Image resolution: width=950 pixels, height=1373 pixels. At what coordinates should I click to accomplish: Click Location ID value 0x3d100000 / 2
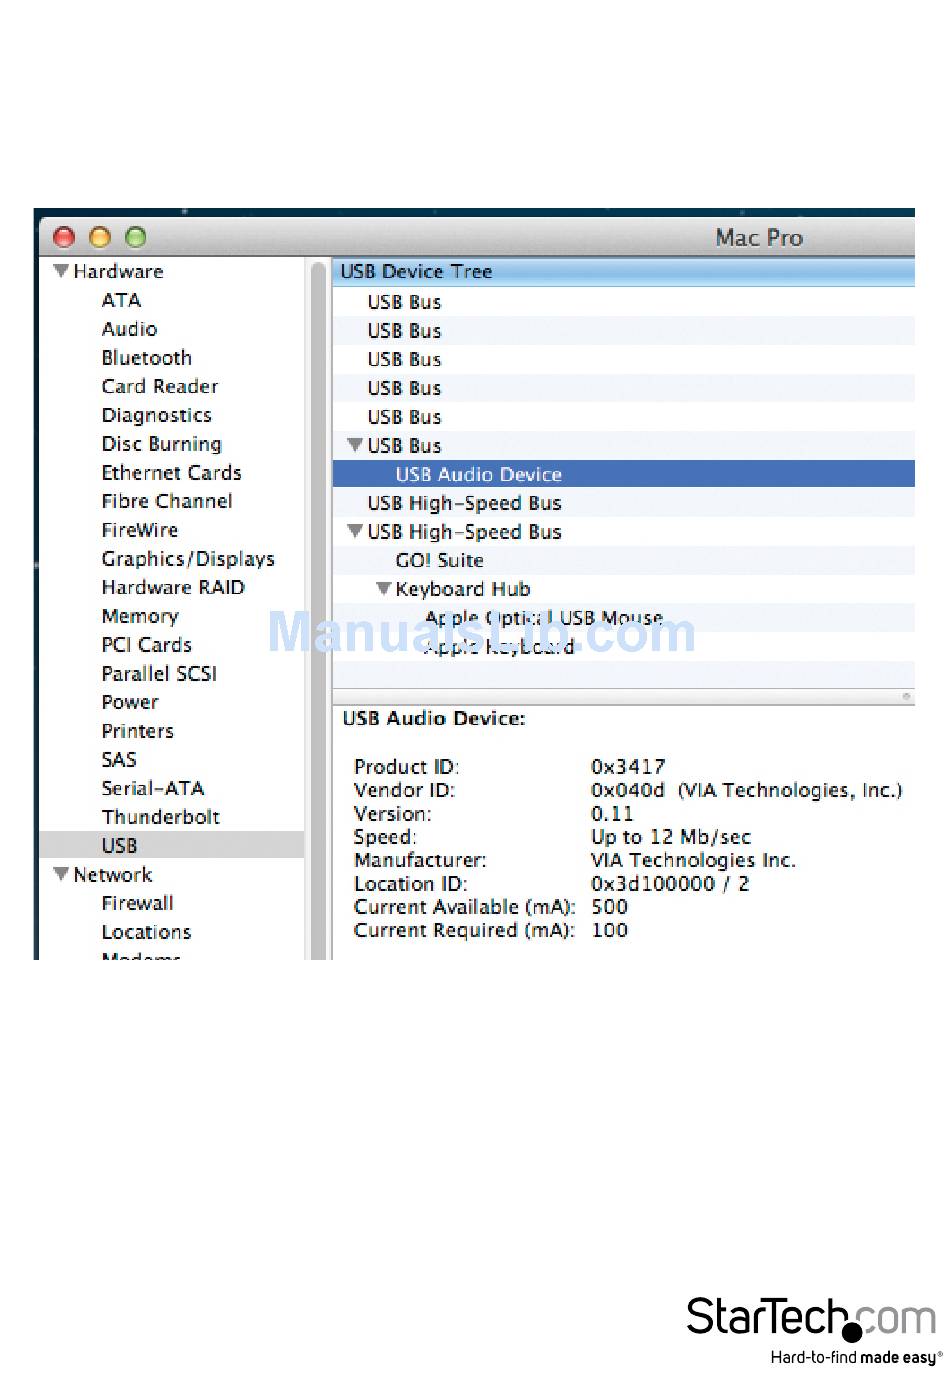click(x=669, y=884)
